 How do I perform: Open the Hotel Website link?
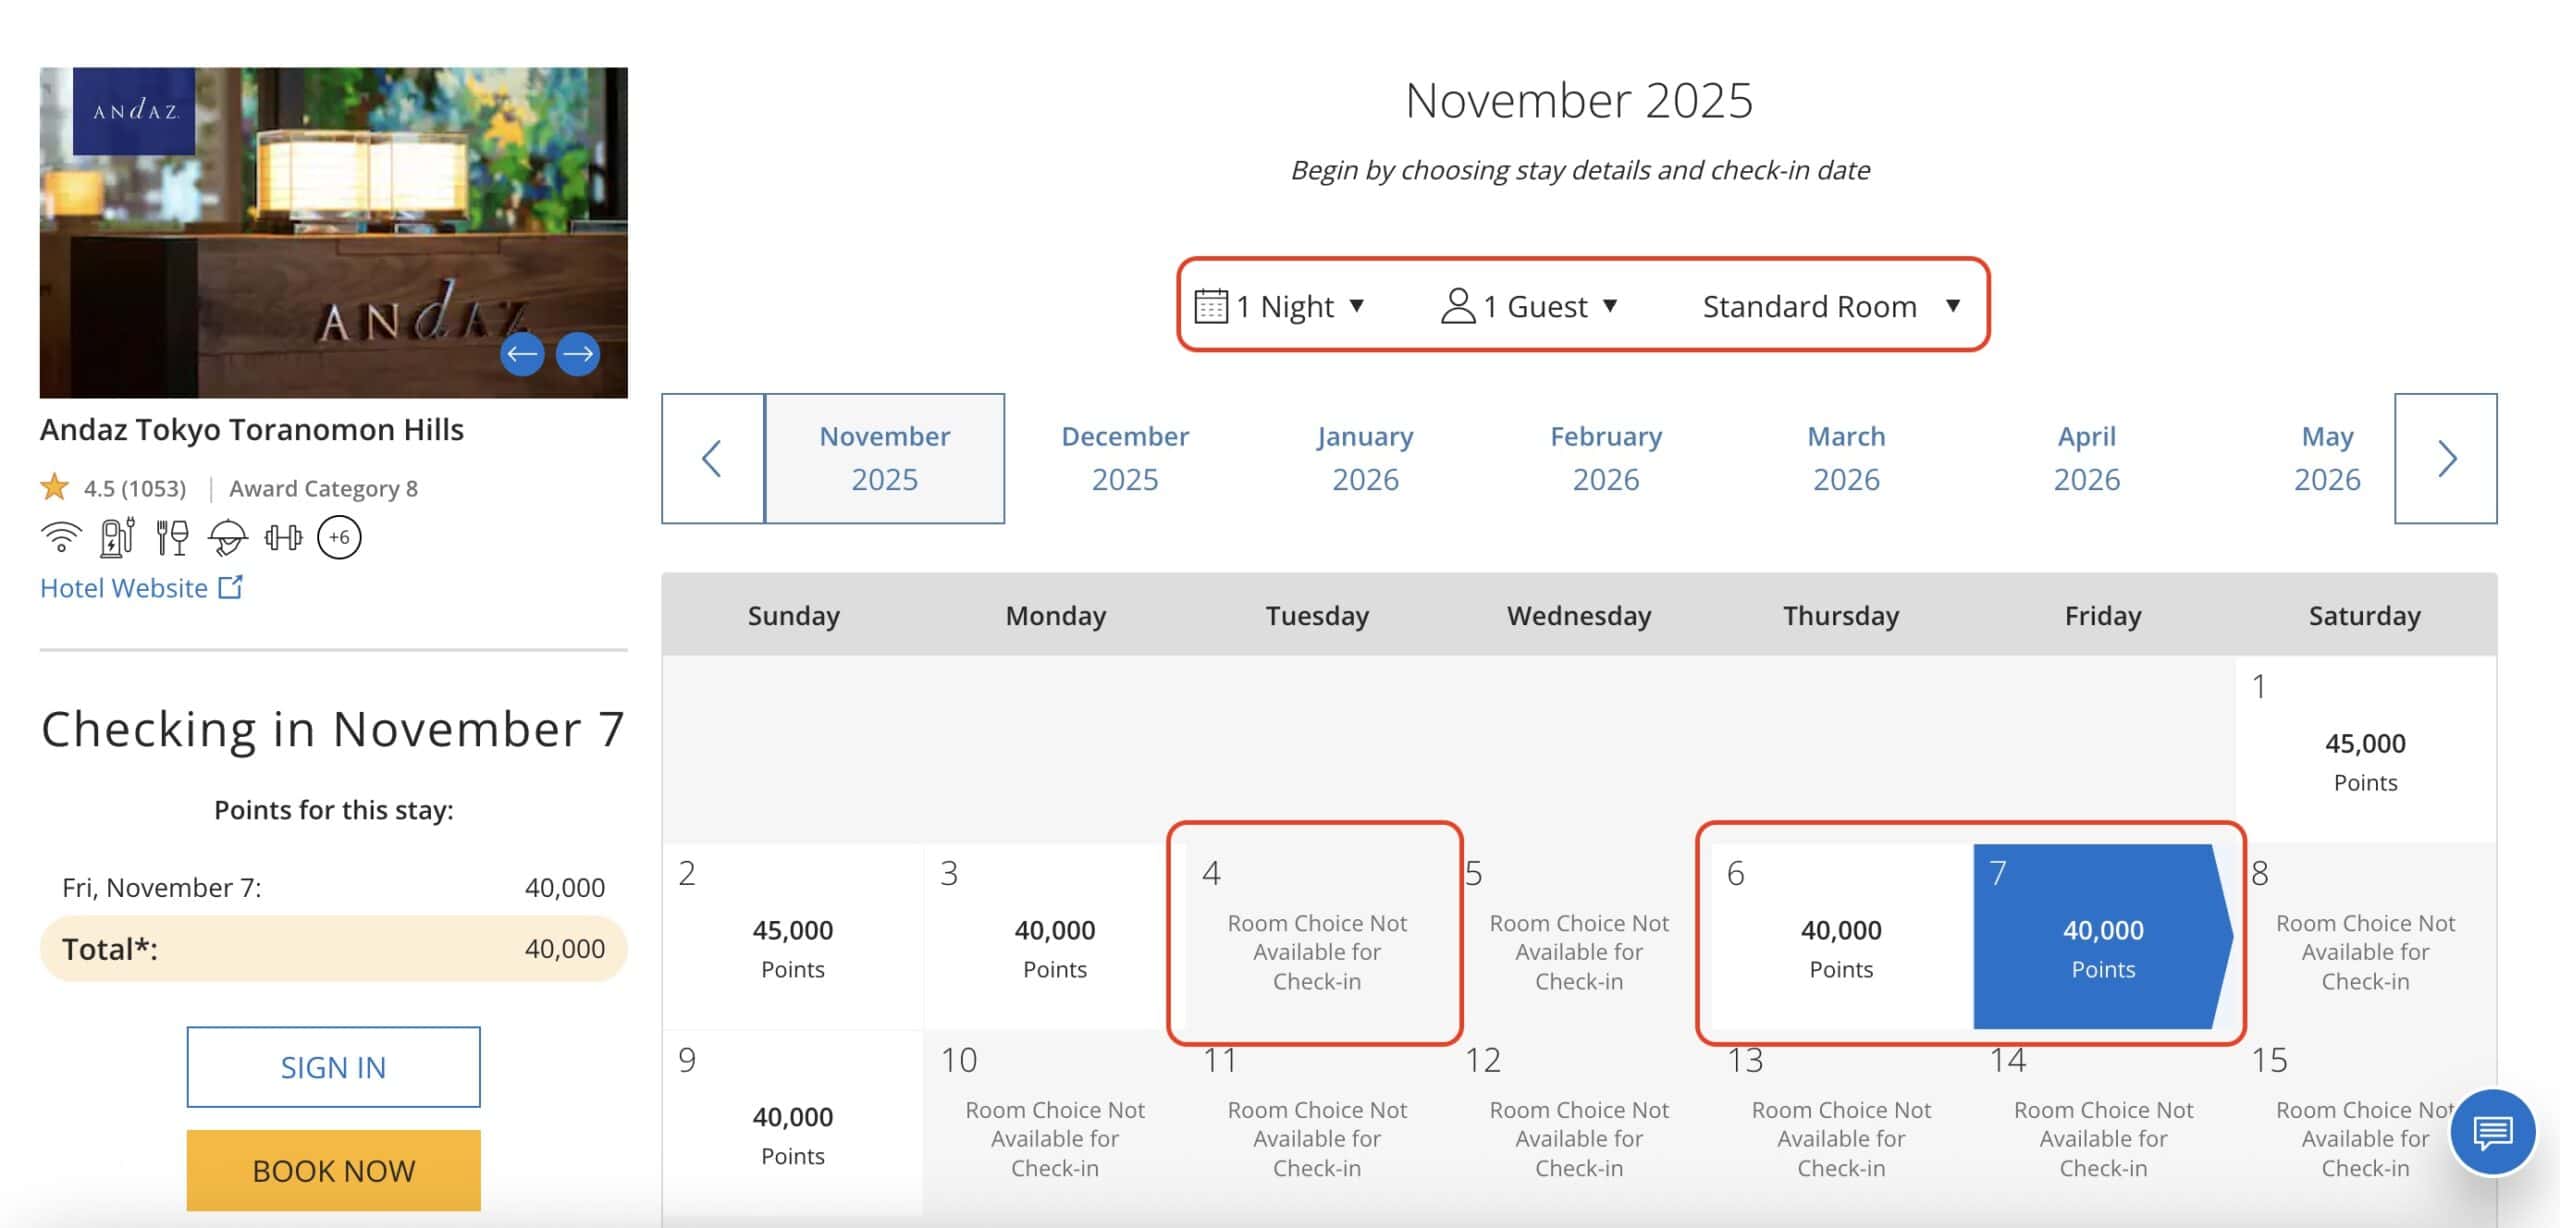[124, 588]
